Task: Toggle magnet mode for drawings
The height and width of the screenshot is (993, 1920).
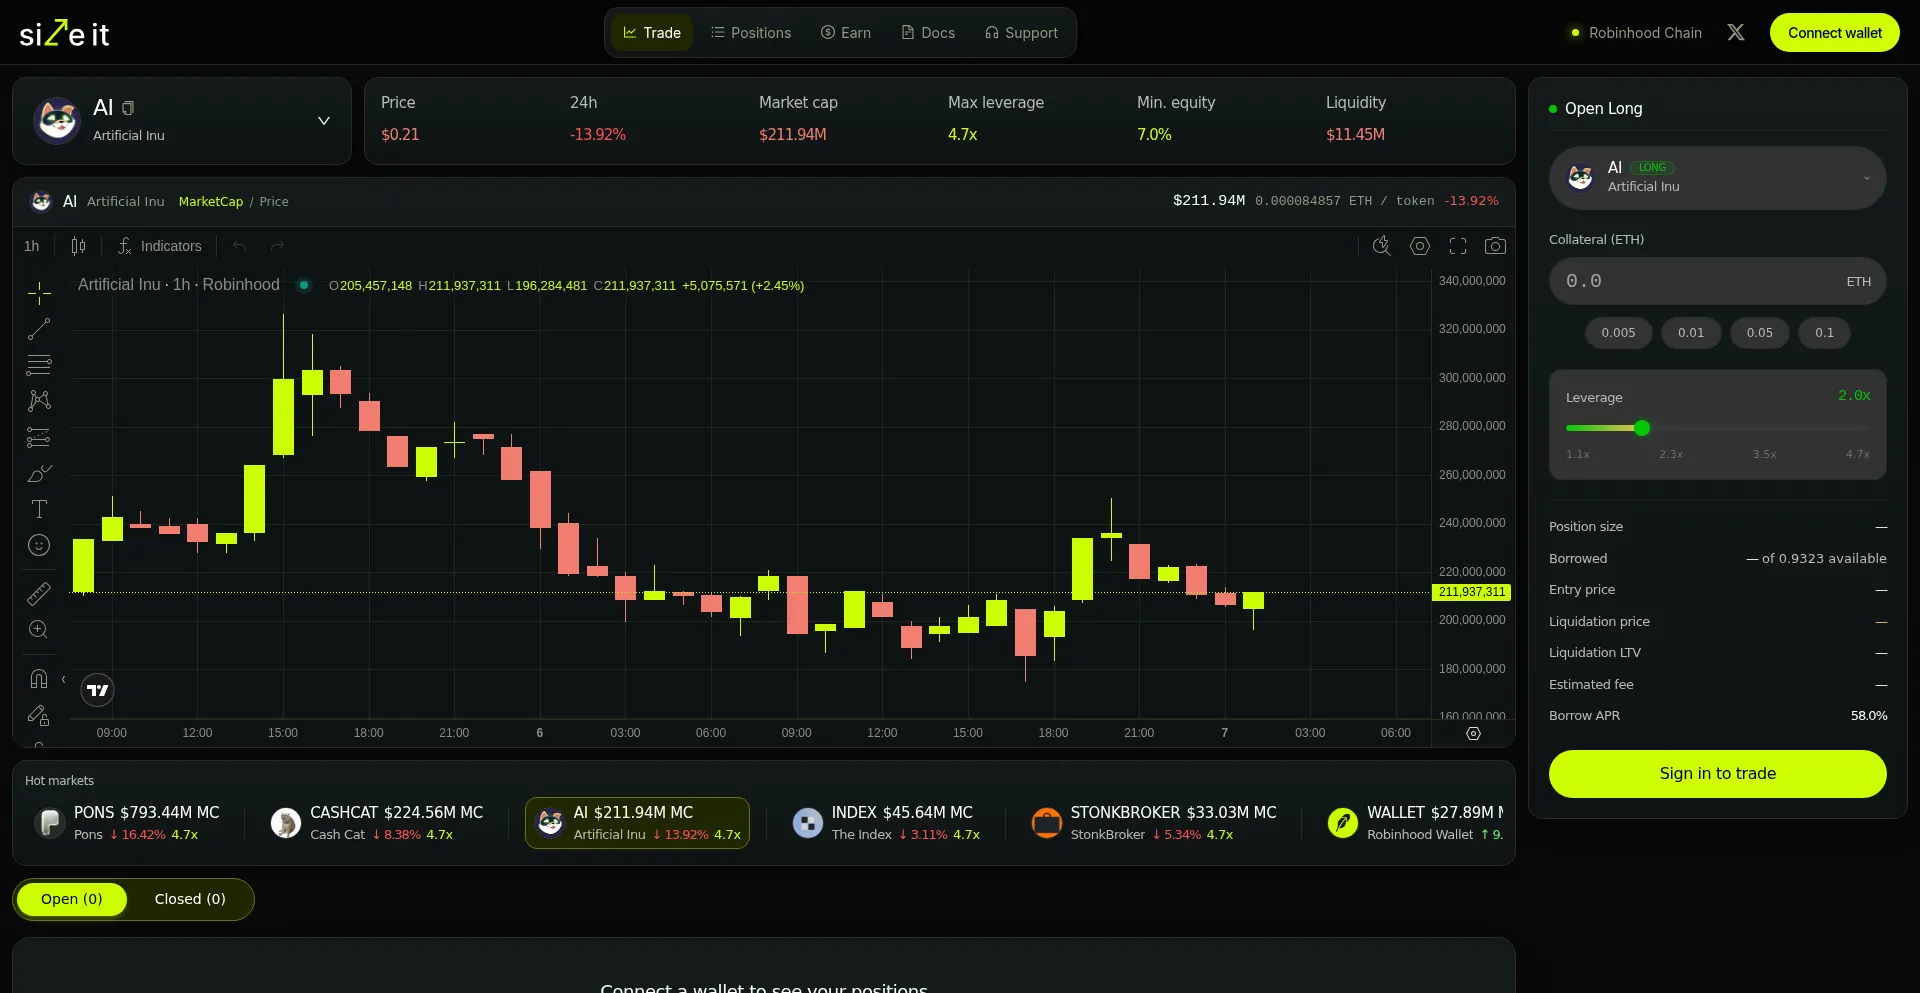Action: 39,679
